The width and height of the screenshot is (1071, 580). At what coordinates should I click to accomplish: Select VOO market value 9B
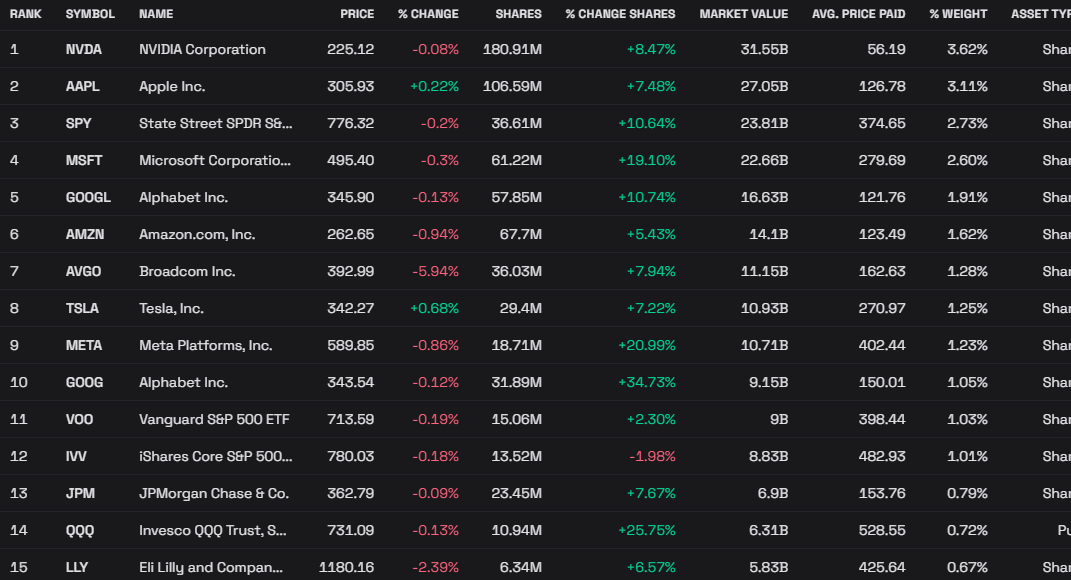click(x=779, y=419)
